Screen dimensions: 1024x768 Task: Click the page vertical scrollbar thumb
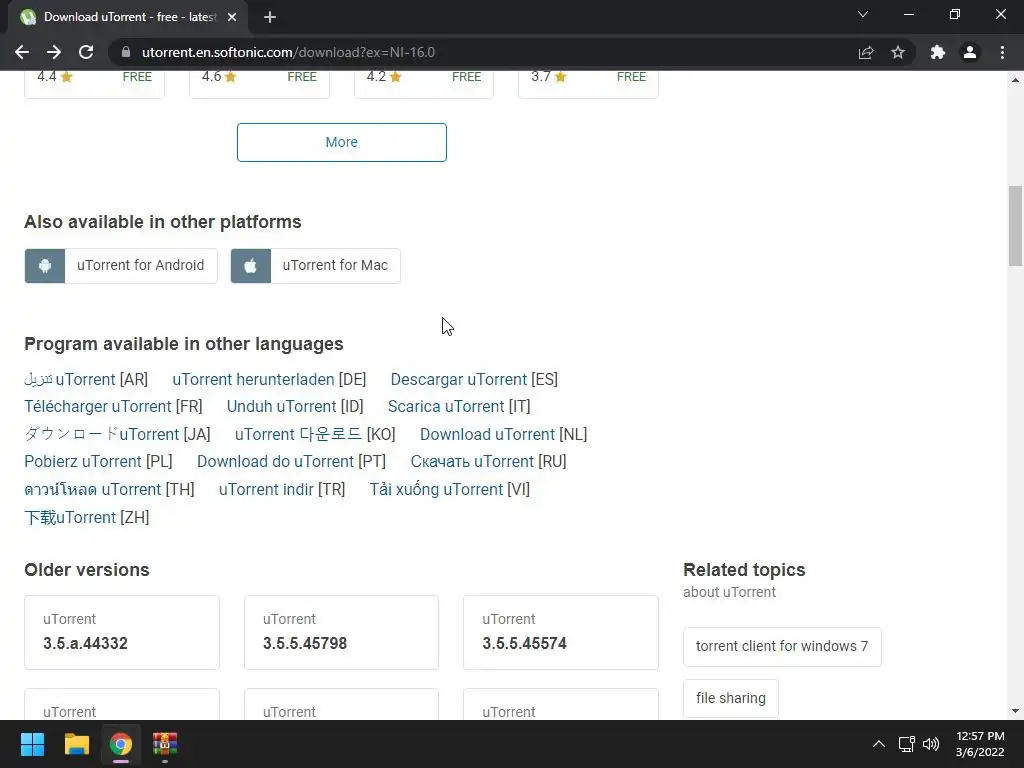(x=1015, y=226)
